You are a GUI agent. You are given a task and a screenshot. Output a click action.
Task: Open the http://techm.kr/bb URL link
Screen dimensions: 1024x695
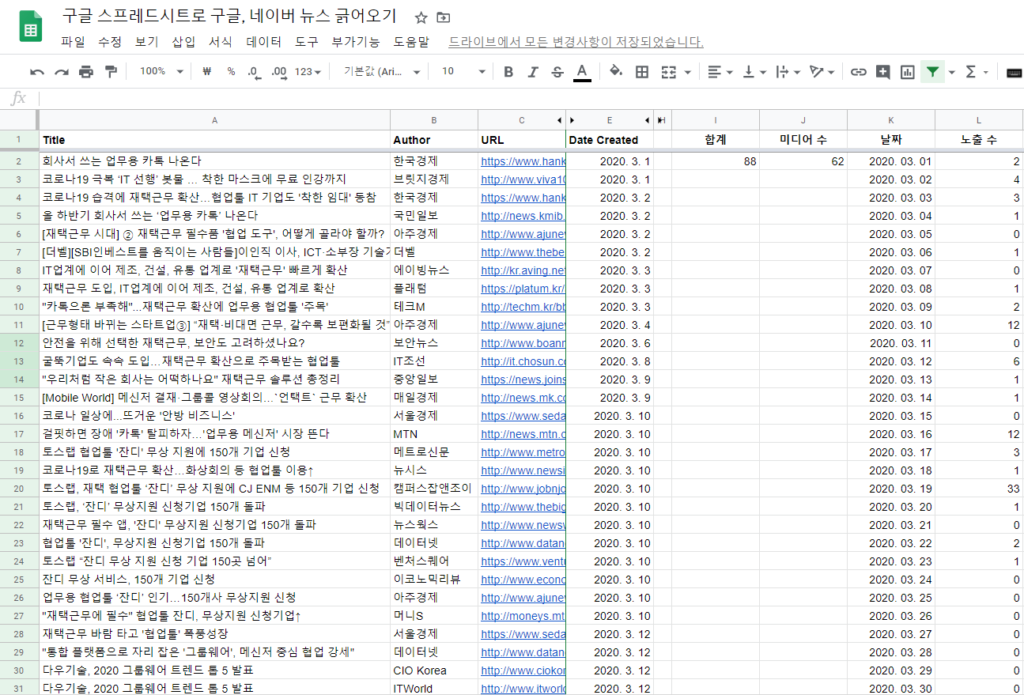523,306
